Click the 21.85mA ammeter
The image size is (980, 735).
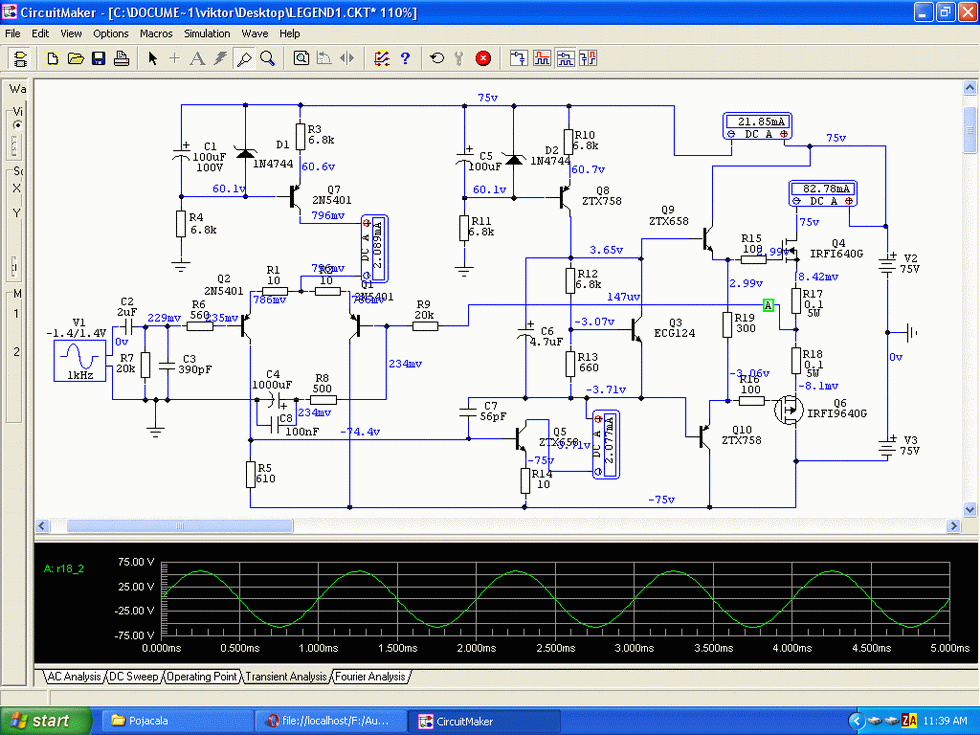(x=758, y=127)
